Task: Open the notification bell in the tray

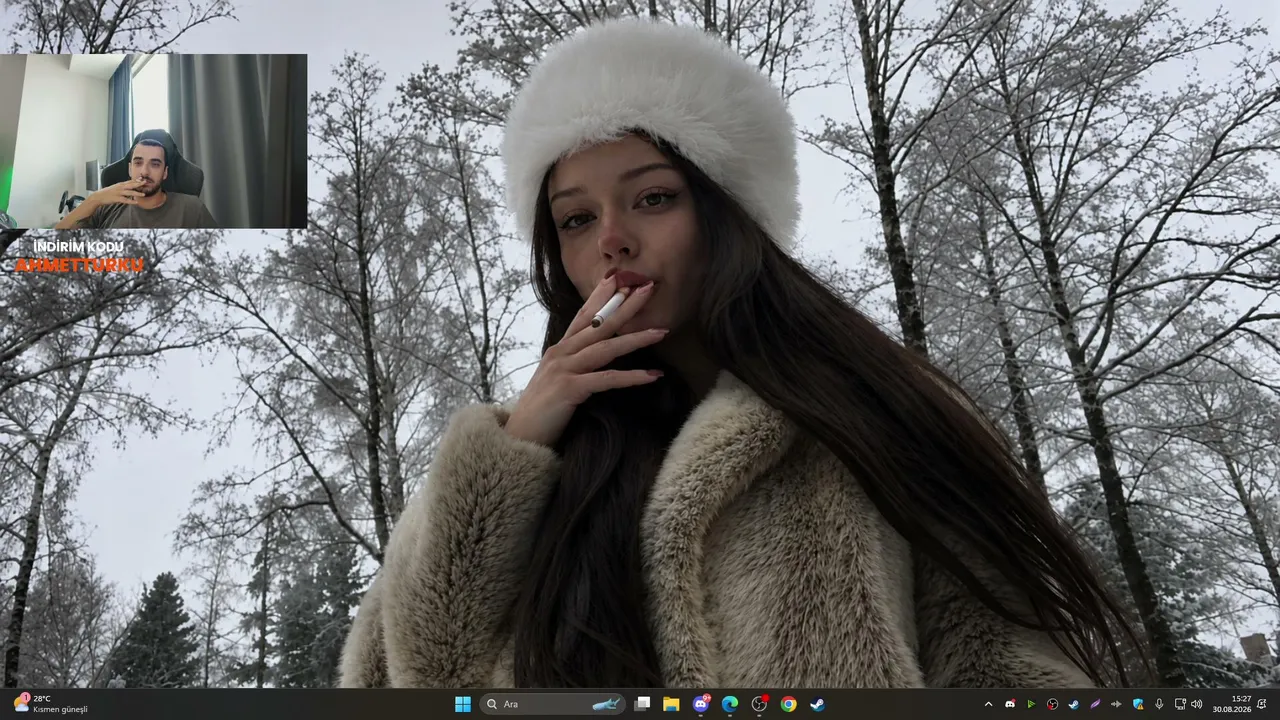Action: [x=1262, y=704]
